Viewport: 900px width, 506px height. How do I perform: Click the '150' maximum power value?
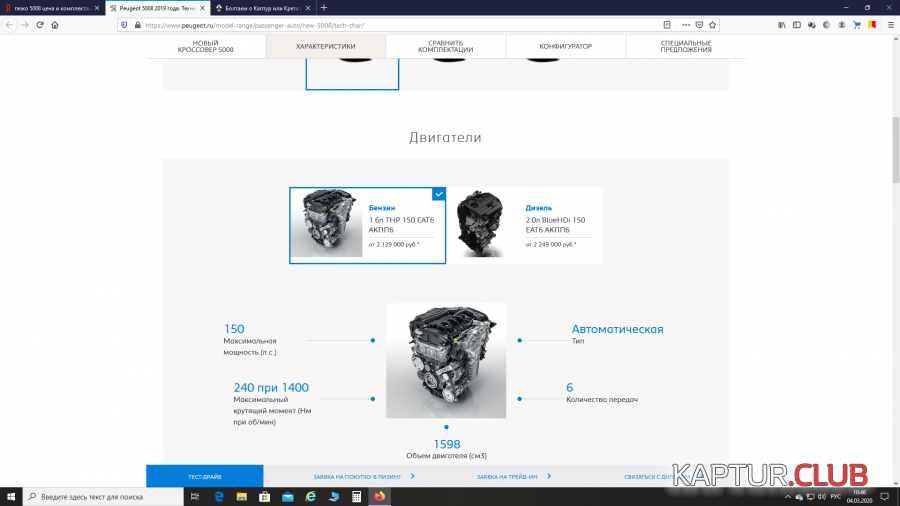point(234,329)
